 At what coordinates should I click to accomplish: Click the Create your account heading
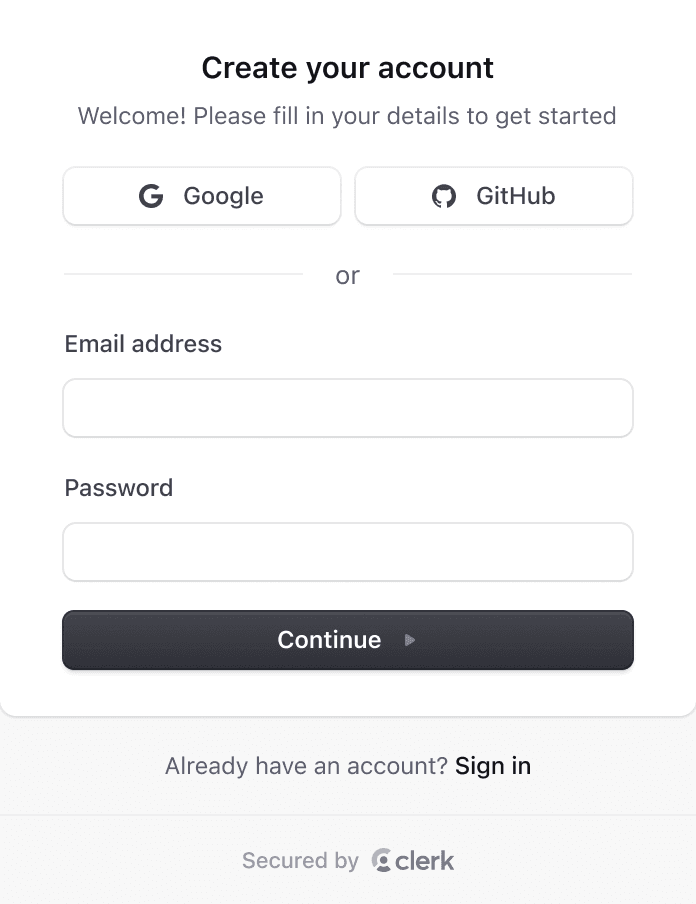(347, 68)
